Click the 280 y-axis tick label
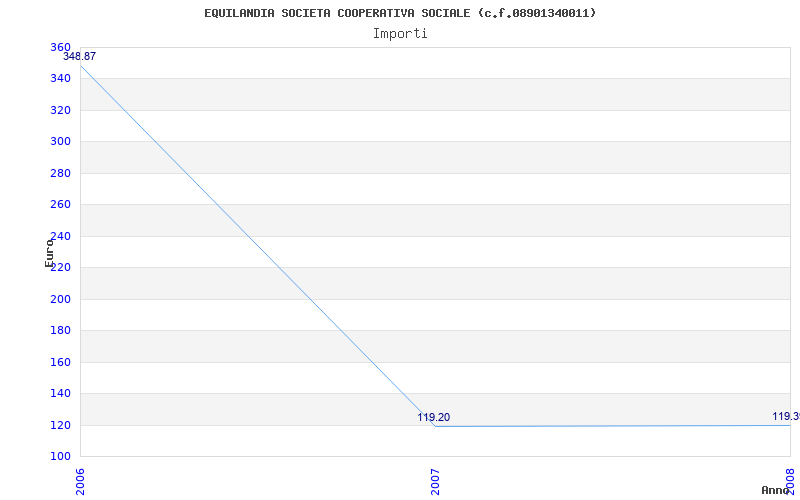800x500 pixels. [x=60, y=173]
